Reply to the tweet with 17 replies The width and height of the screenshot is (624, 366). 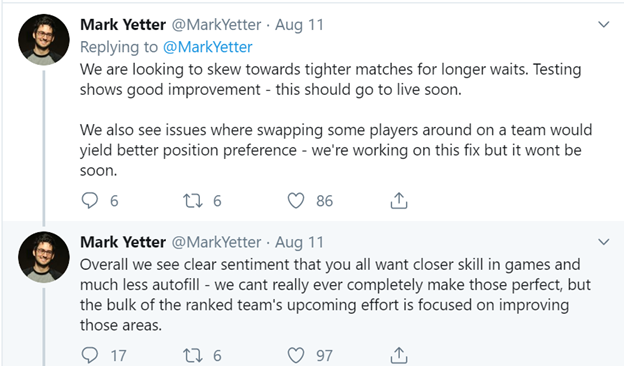pos(90,355)
